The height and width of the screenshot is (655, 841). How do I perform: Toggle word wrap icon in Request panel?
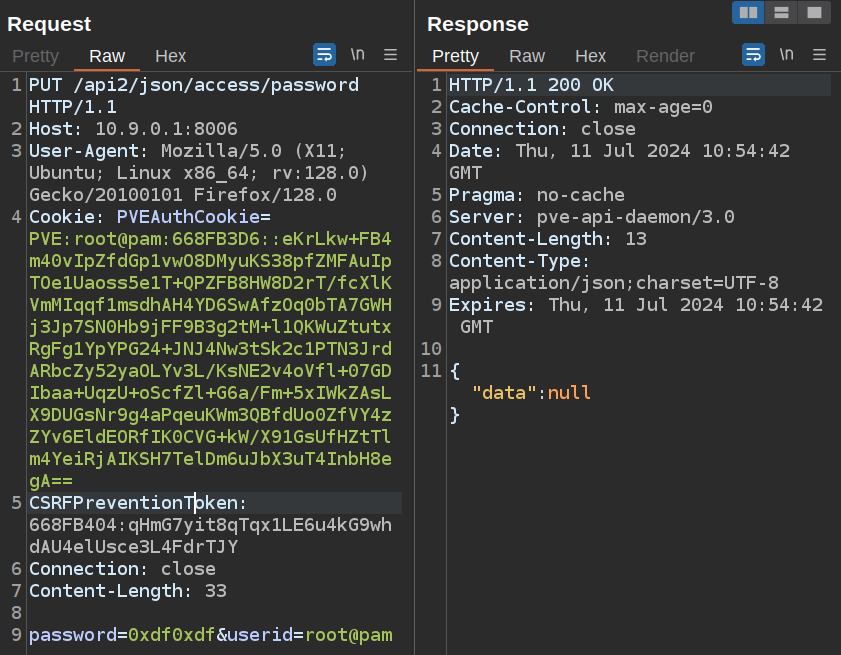tap(324, 55)
